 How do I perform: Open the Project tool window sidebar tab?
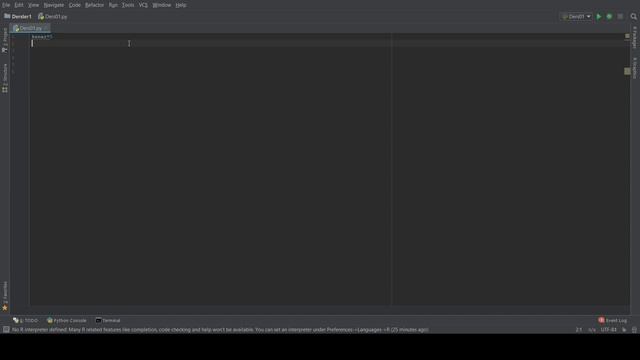5,40
